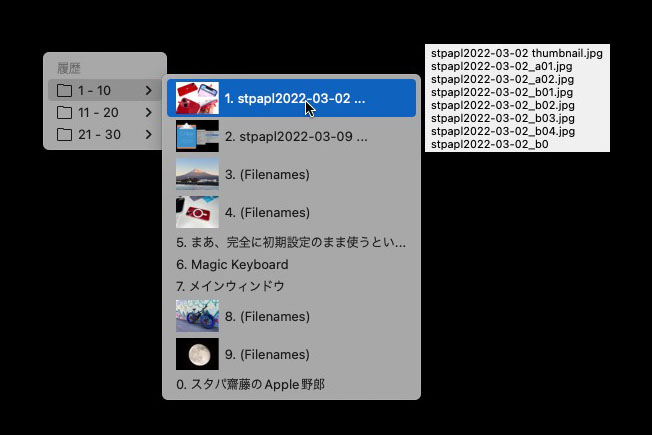Choose item 4. (Filenames) with red phone case
Screen dimensions: 652x435
pyautogui.click(x=291, y=213)
